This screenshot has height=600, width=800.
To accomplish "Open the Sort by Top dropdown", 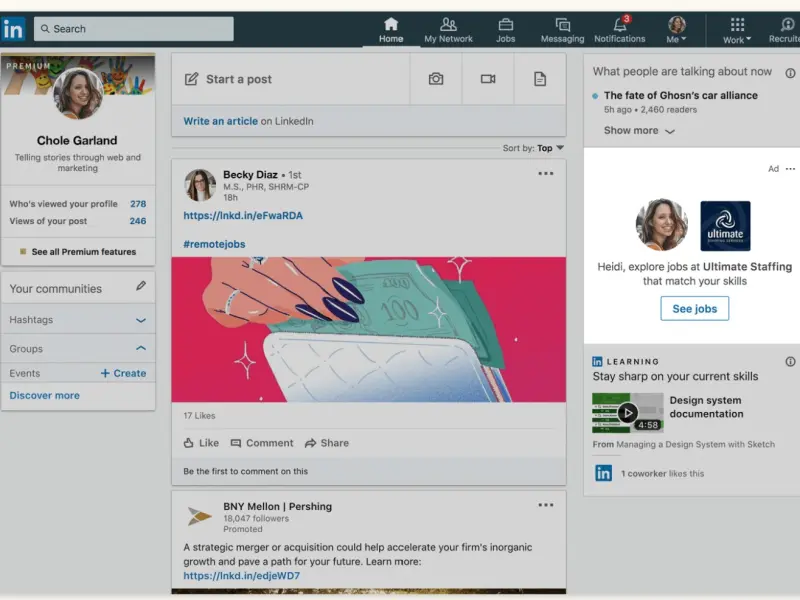I will (x=549, y=148).
